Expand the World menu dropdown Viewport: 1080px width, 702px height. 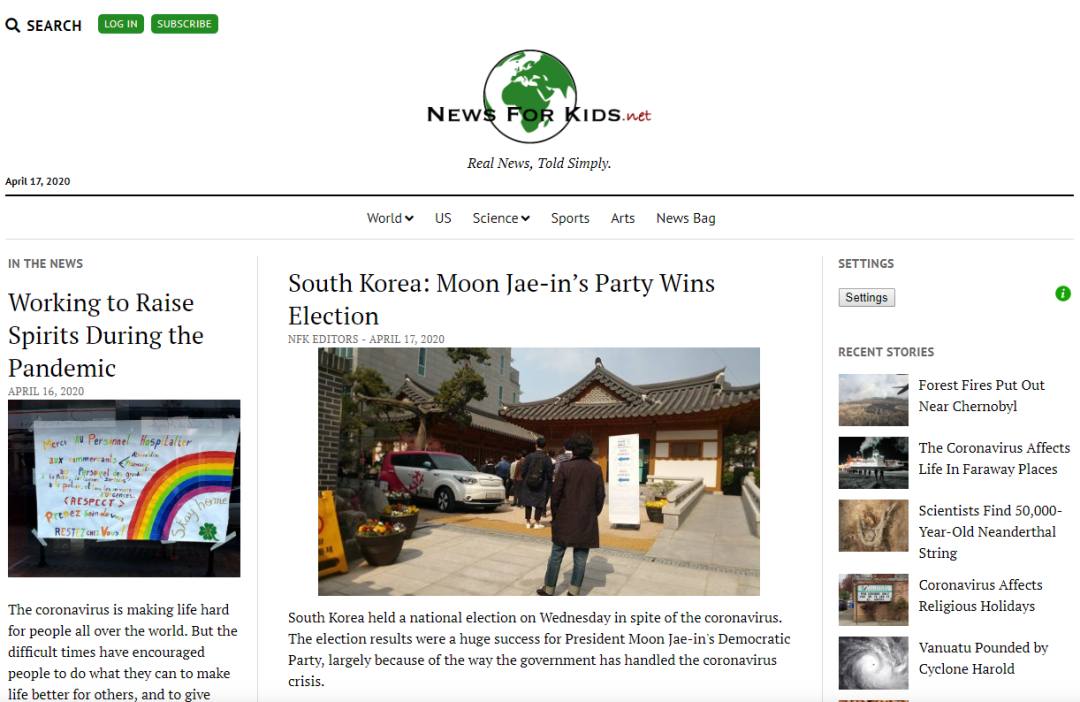point(390,218)
